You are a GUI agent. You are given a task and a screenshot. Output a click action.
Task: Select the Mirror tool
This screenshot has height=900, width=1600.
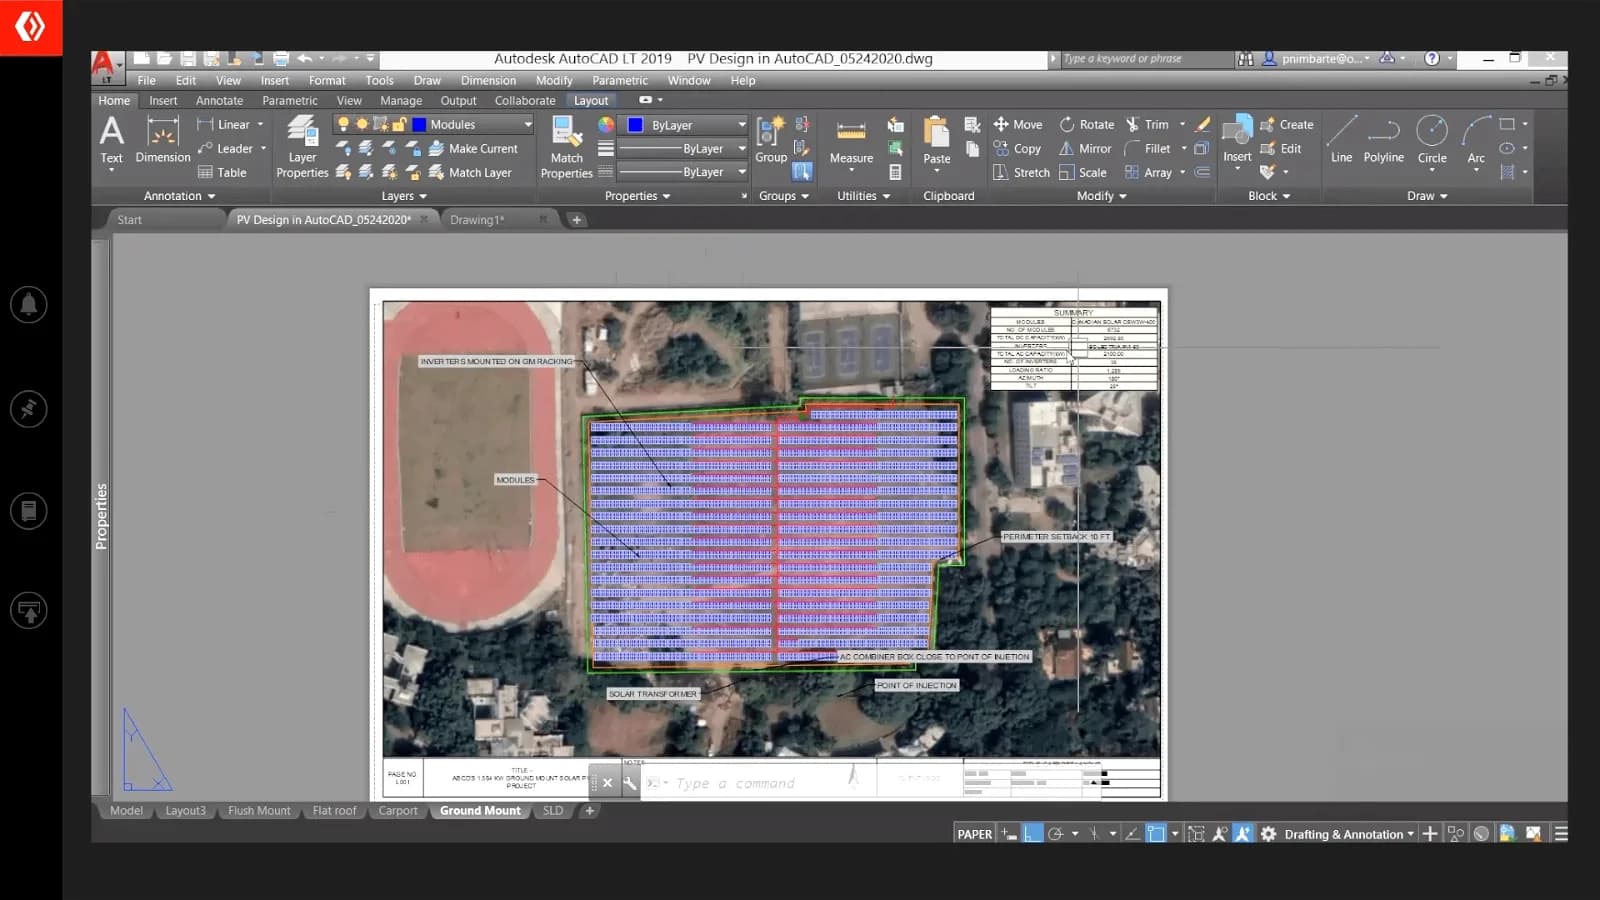tap(1085, 149)
